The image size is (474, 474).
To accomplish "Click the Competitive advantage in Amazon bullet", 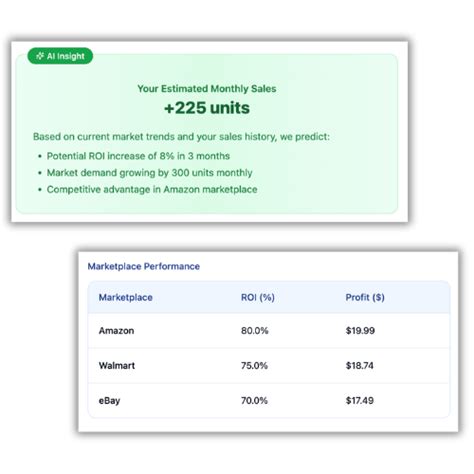I will coord(152,189).
